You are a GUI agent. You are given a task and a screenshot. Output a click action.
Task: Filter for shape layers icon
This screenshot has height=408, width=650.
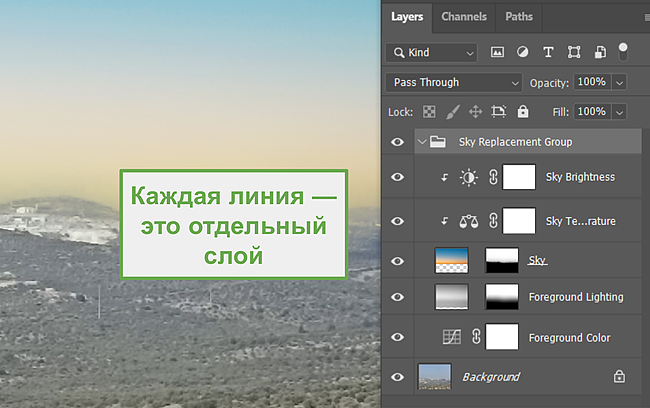(x=574, y=52)
